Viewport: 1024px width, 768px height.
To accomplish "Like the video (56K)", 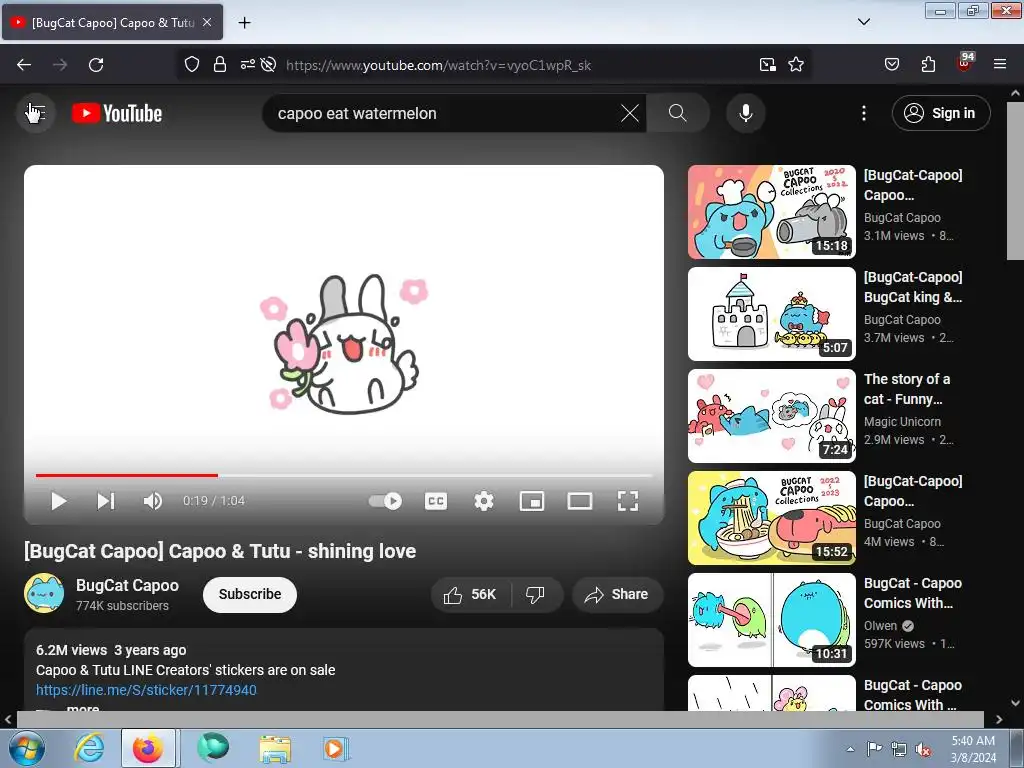I will [x=470, y=594].
